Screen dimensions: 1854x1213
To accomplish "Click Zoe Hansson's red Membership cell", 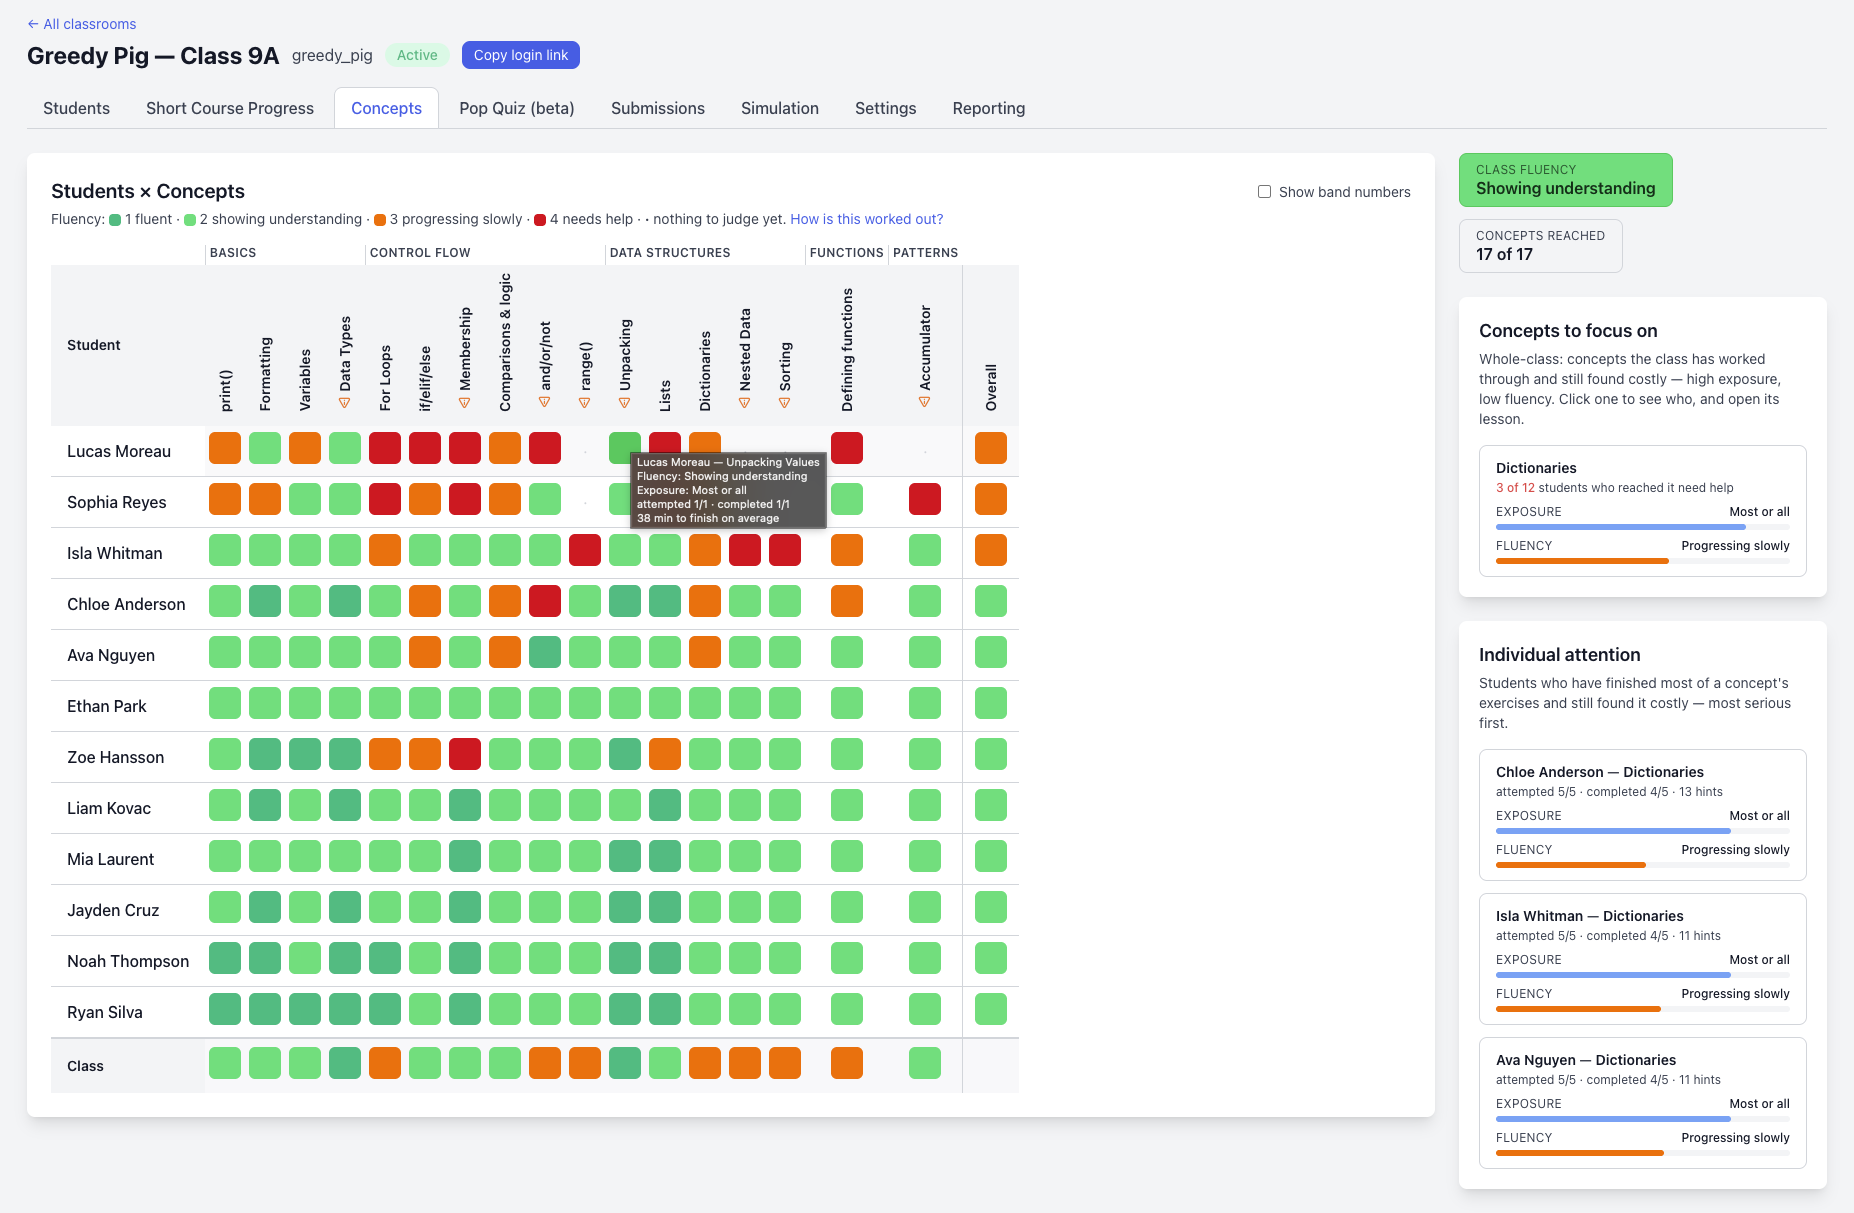I will (465, 754).
